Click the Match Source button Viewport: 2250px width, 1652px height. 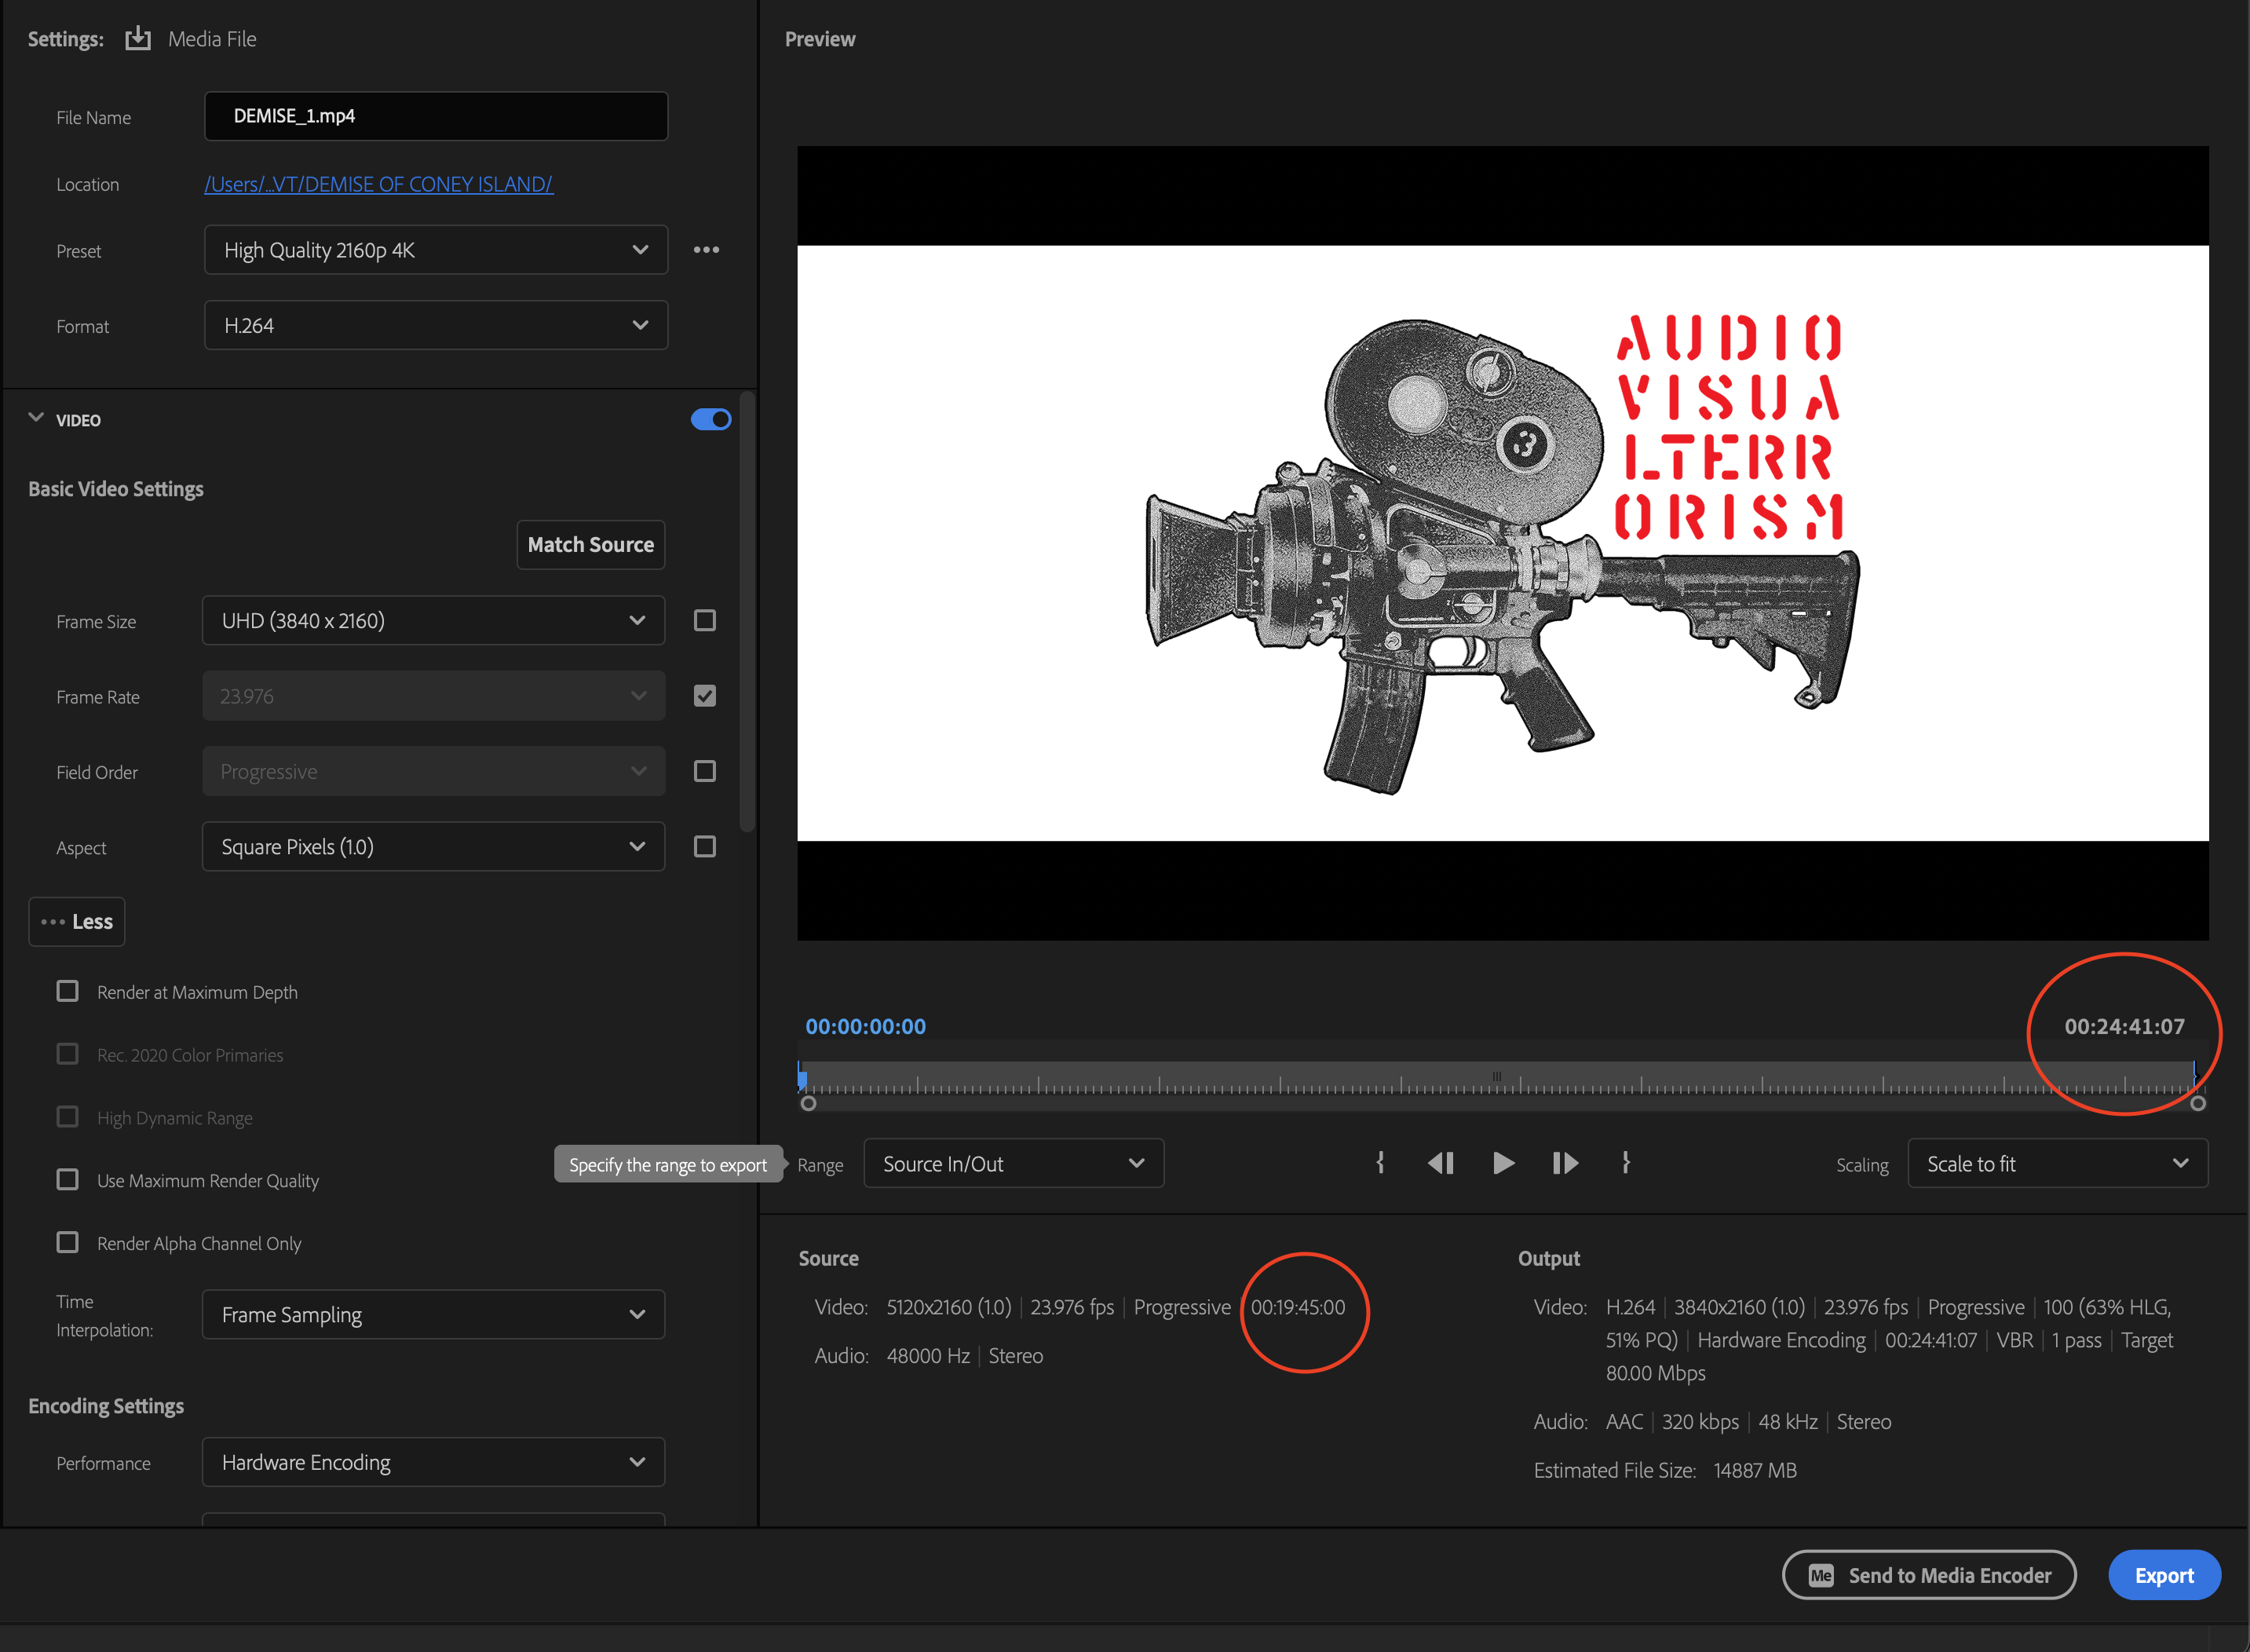[x=590, y=545]
